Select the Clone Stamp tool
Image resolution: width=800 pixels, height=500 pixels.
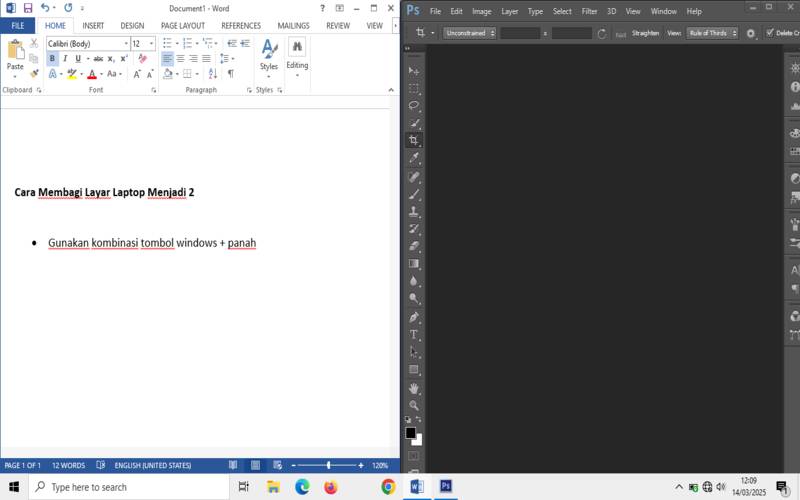pos(414,211)
